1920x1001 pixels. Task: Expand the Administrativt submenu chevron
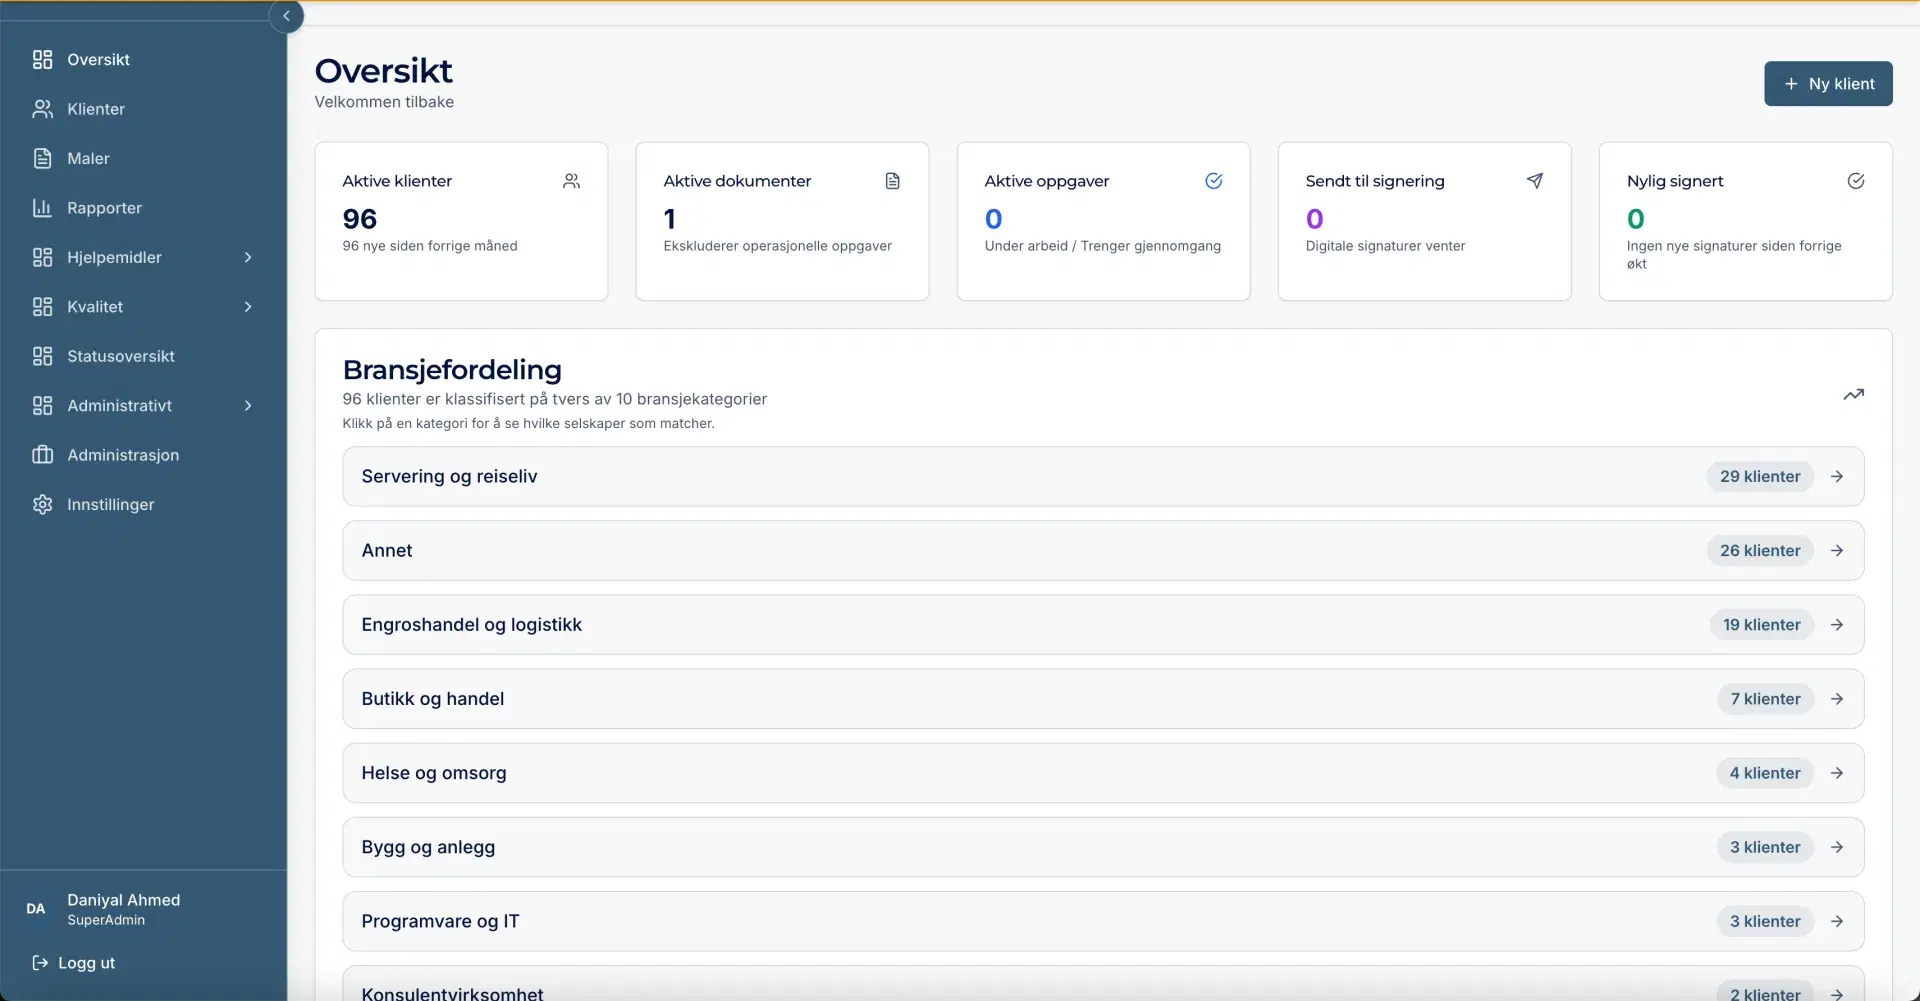248,406
